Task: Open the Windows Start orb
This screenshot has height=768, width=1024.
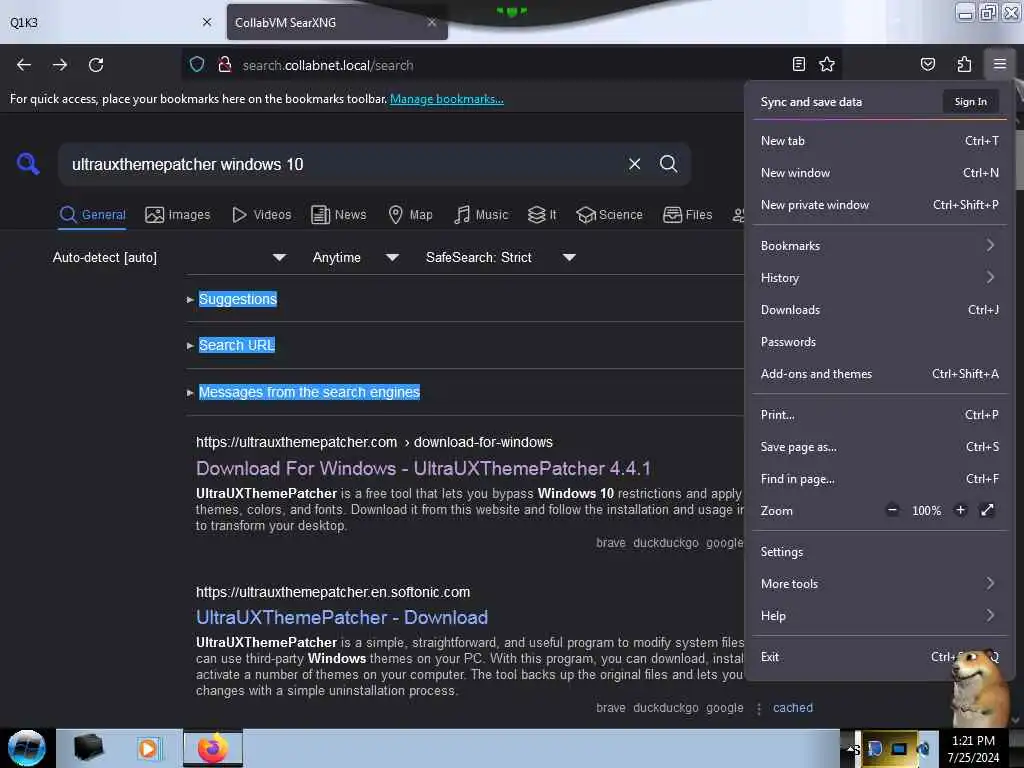Action: (x=27, y=748)
